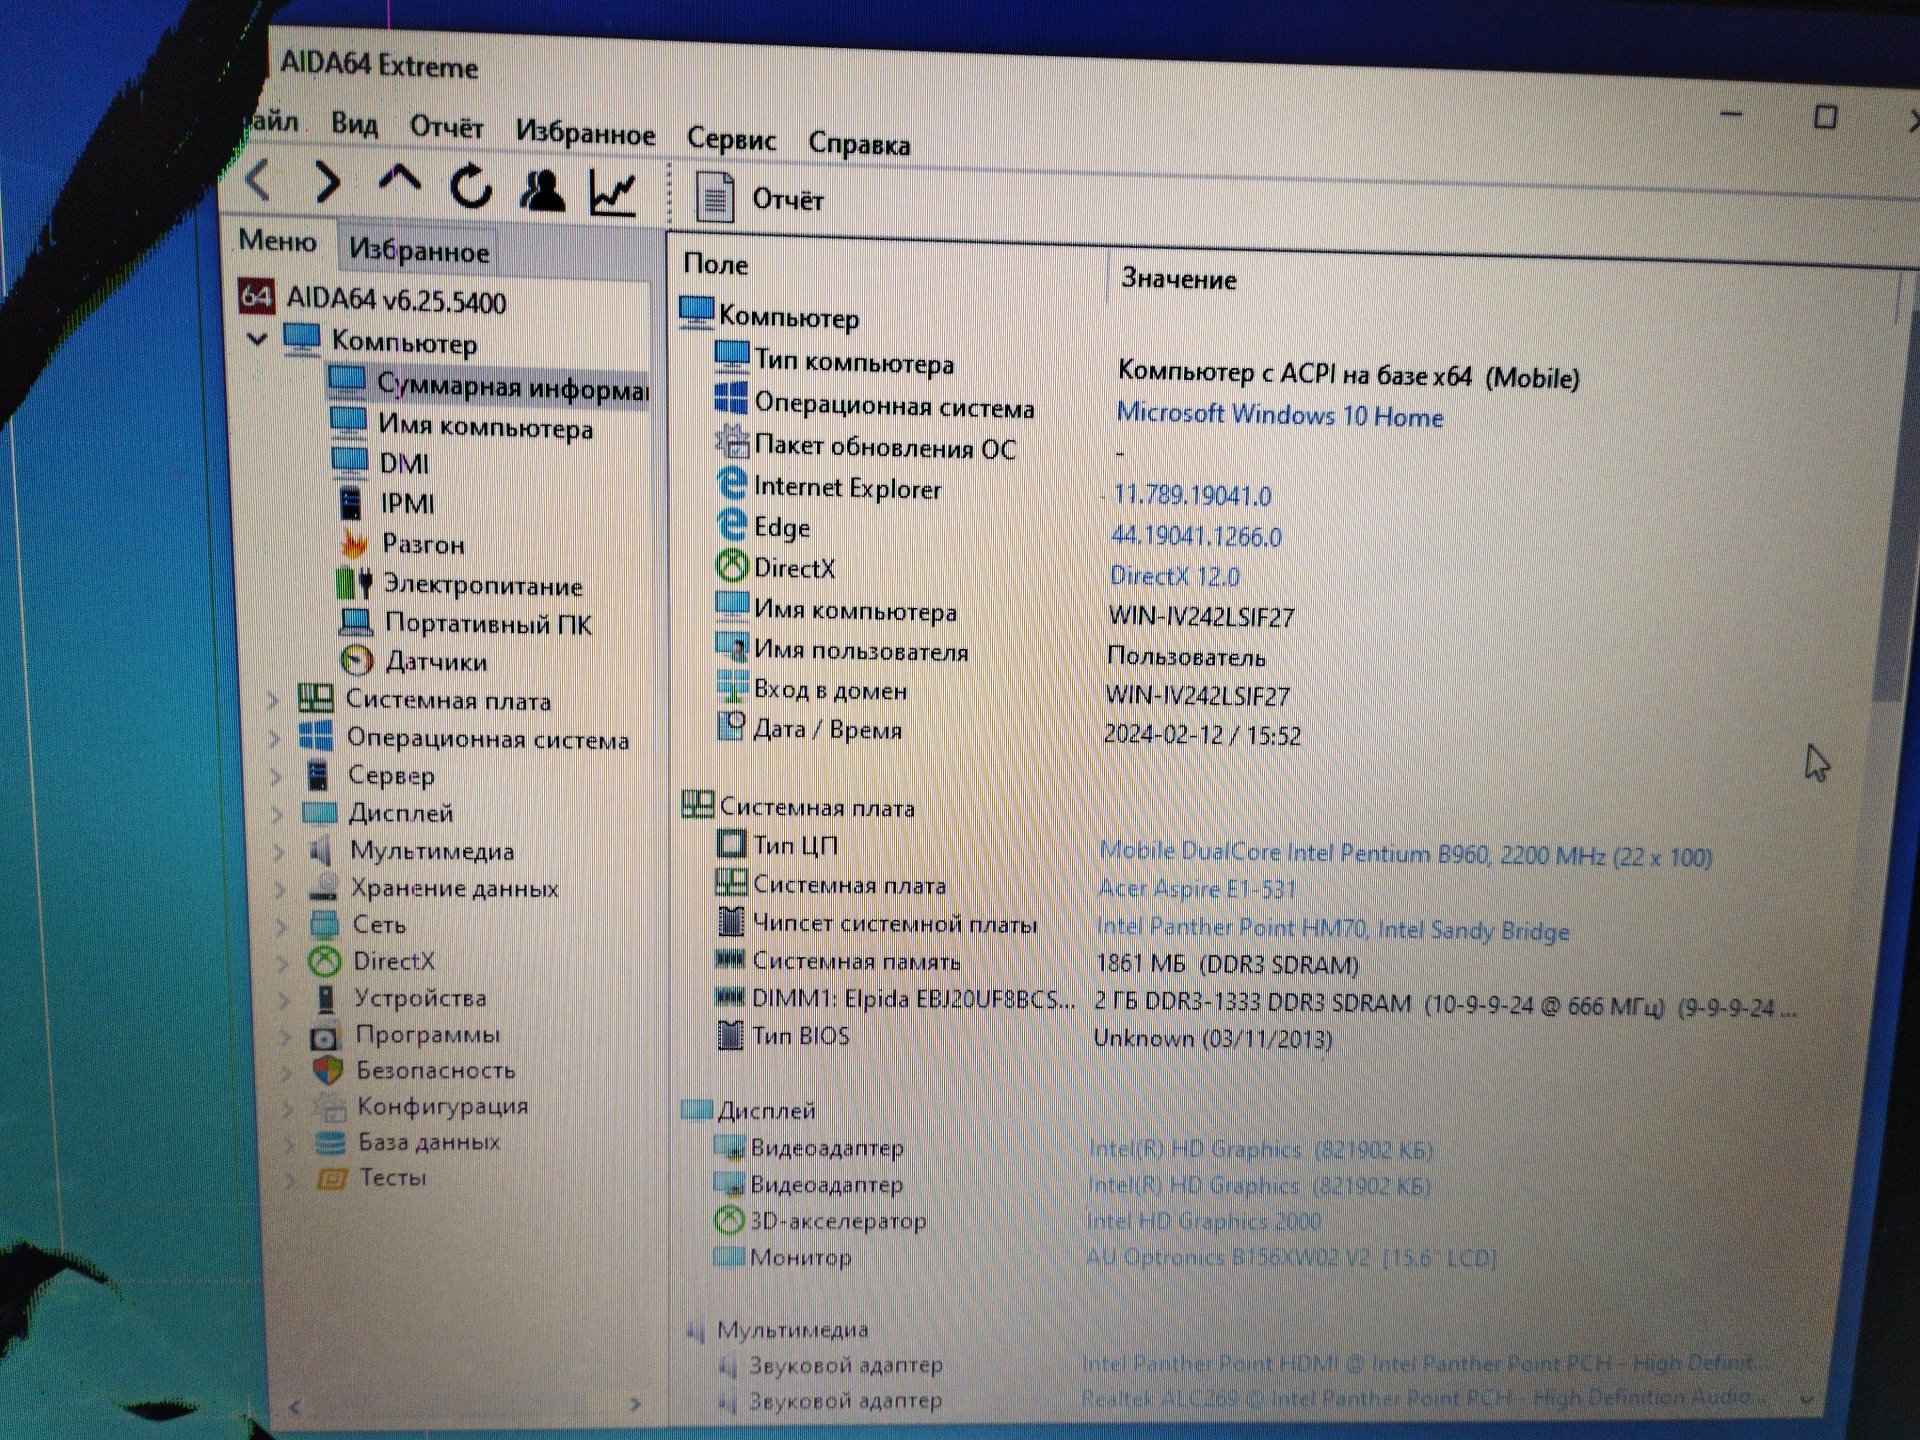Screen dimensions: 1920x1440
Task: Open the IPMI tree item
Action: click(387, 503)
